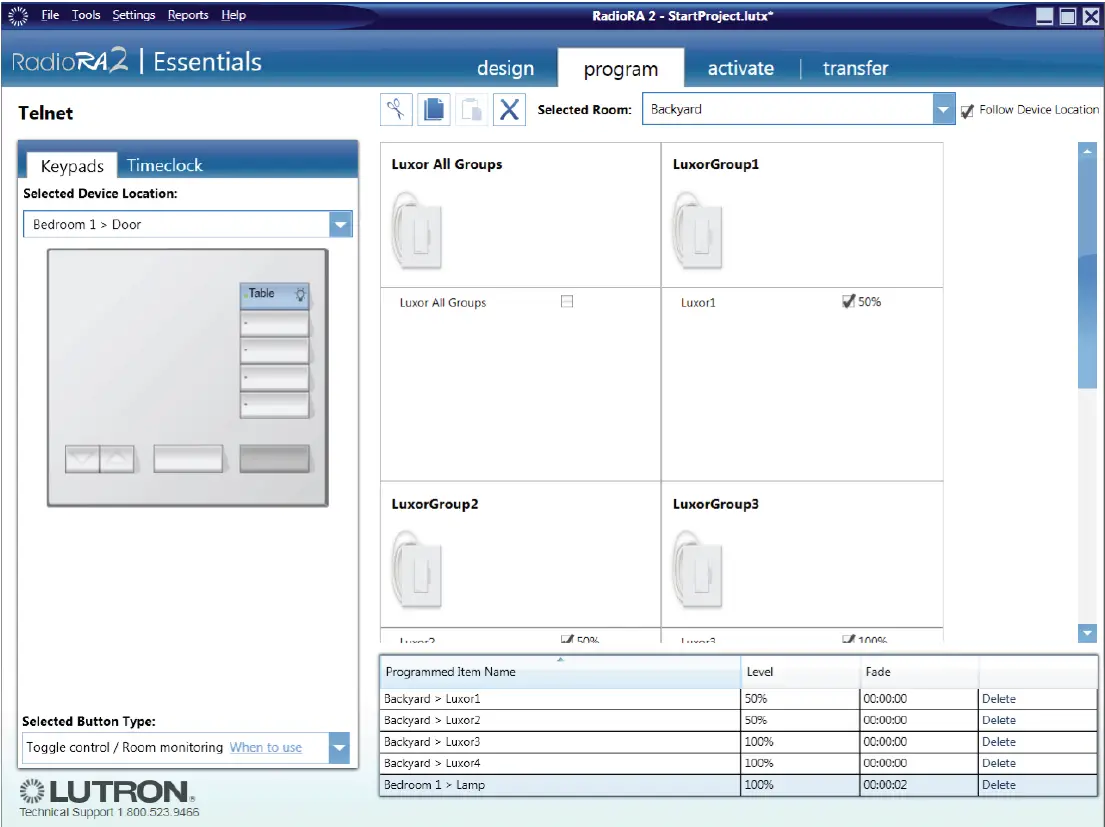Click the Delete X toolbar icon
1105x827 pixels.
[509, 110]
